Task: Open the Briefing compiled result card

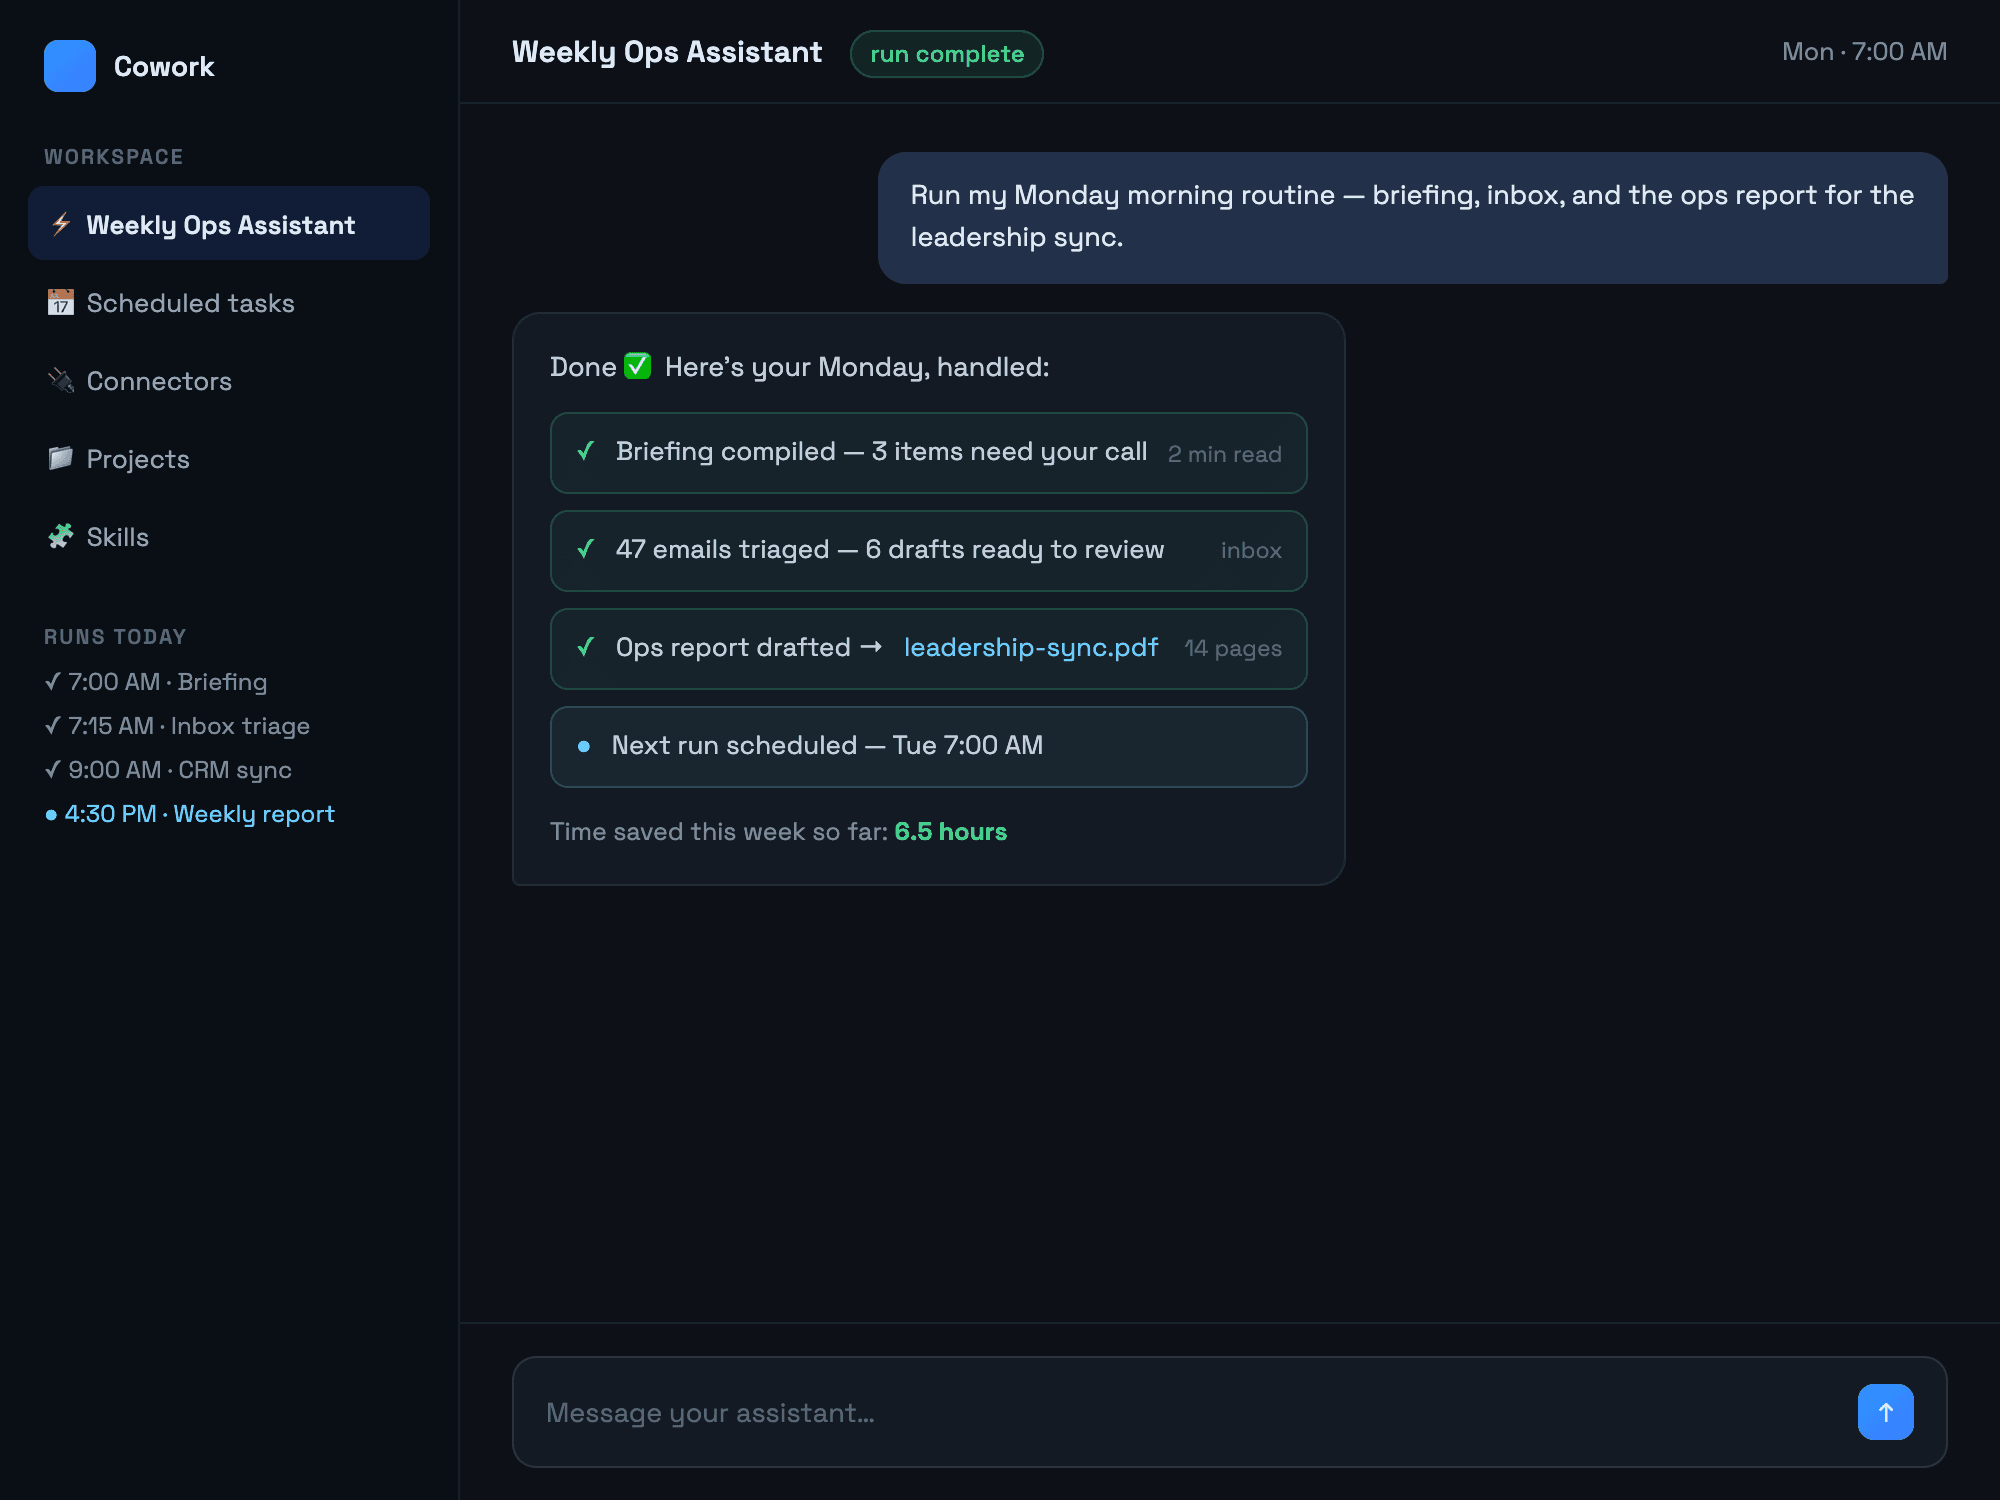Action: pos(928,453)
